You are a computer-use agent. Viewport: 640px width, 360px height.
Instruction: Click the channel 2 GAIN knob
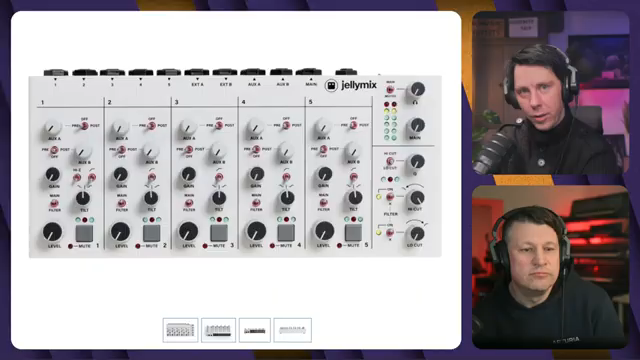[x=120, y=175]
